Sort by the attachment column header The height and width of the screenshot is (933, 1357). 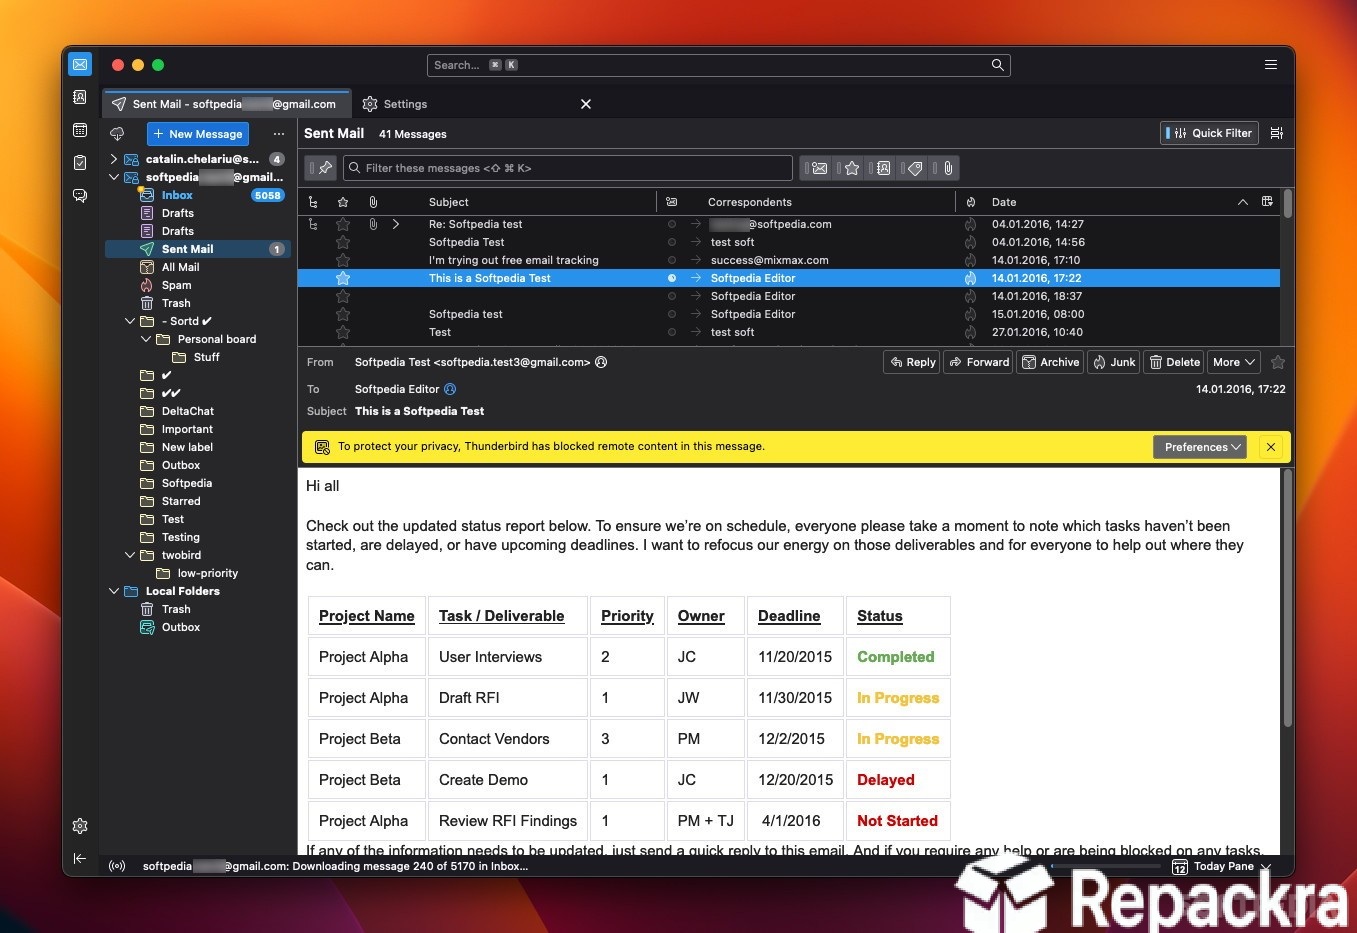(373, 202)
